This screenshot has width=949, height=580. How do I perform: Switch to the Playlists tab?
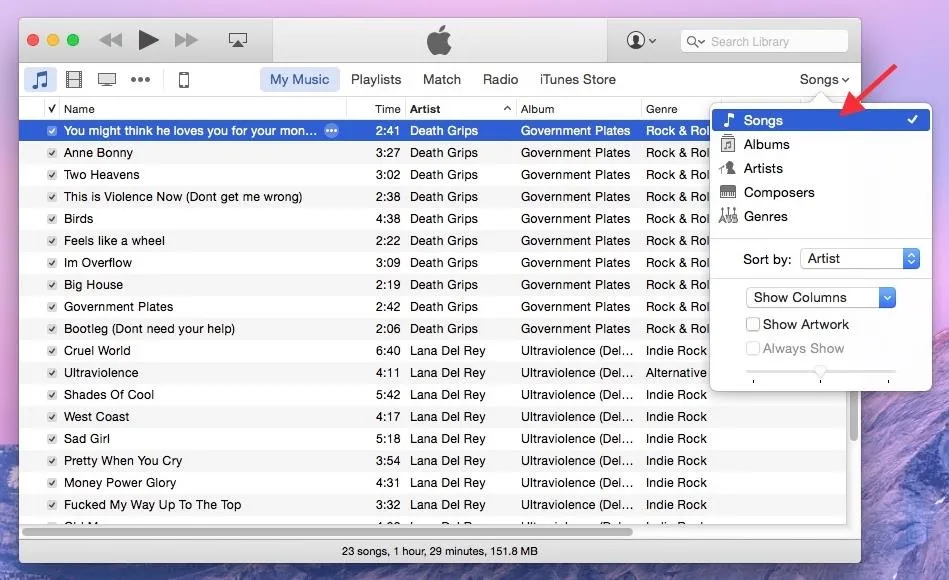coord(376,79)
